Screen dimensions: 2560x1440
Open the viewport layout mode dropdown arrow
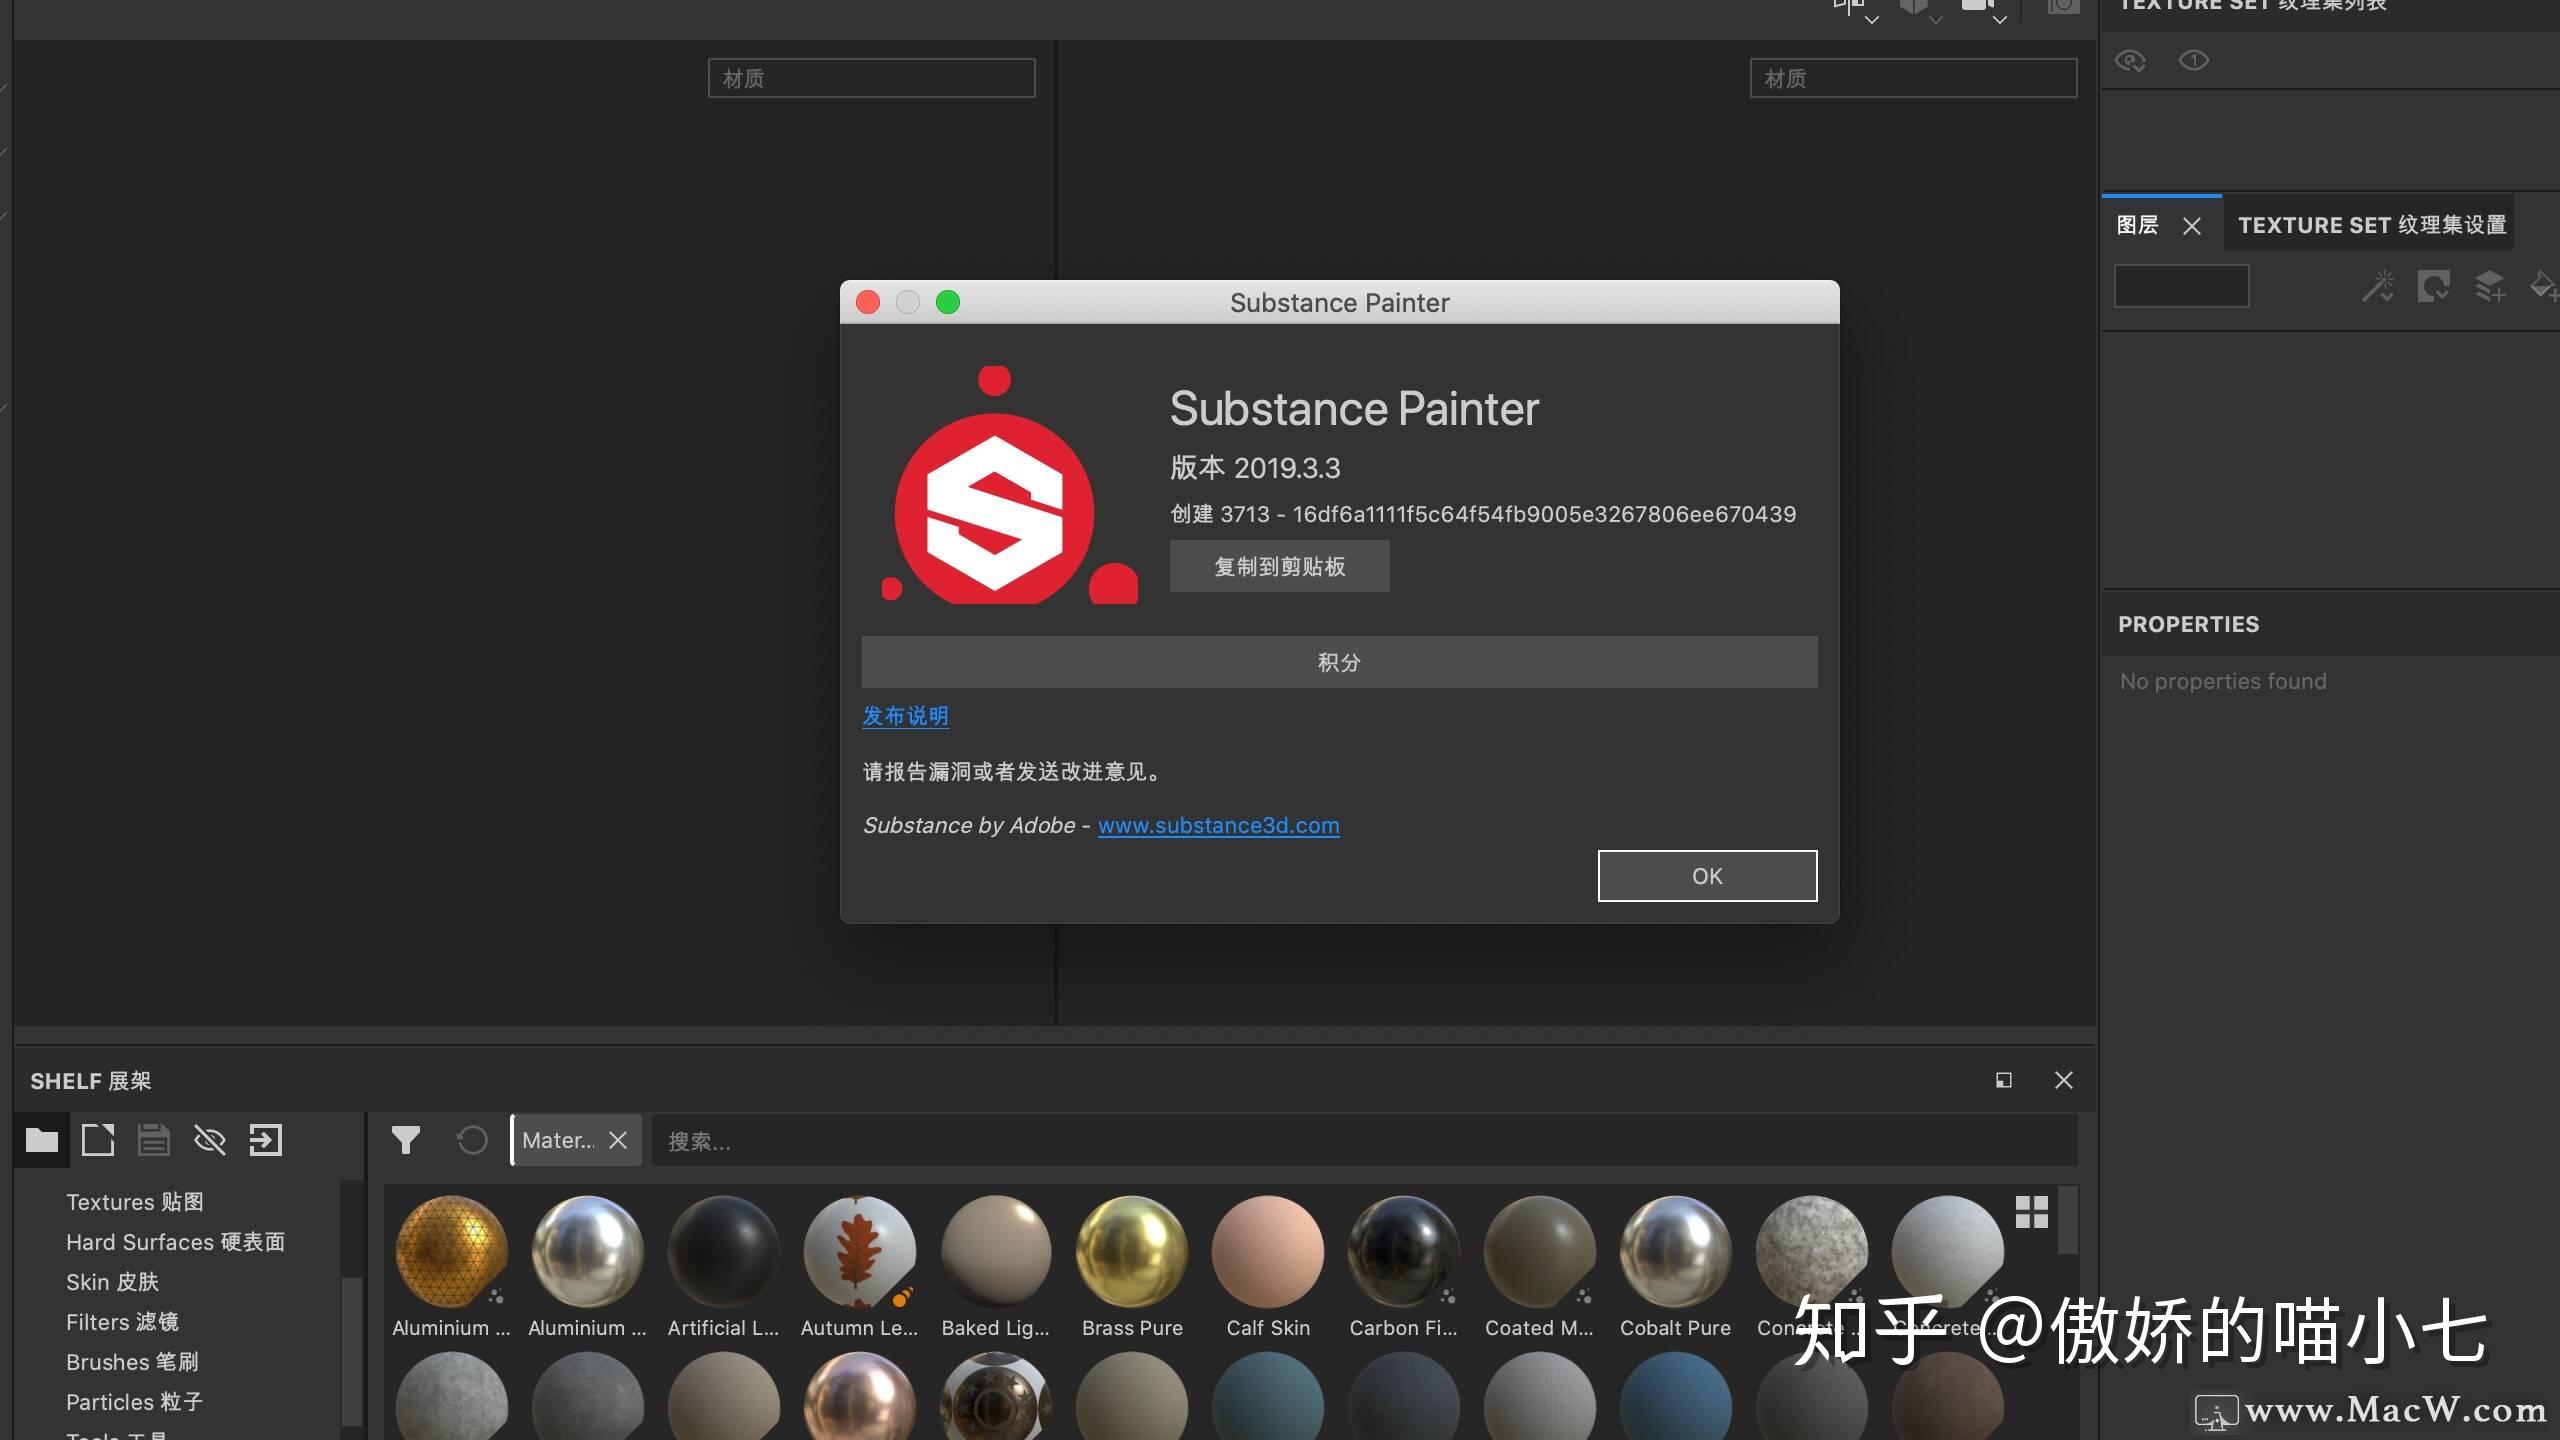1871,19
